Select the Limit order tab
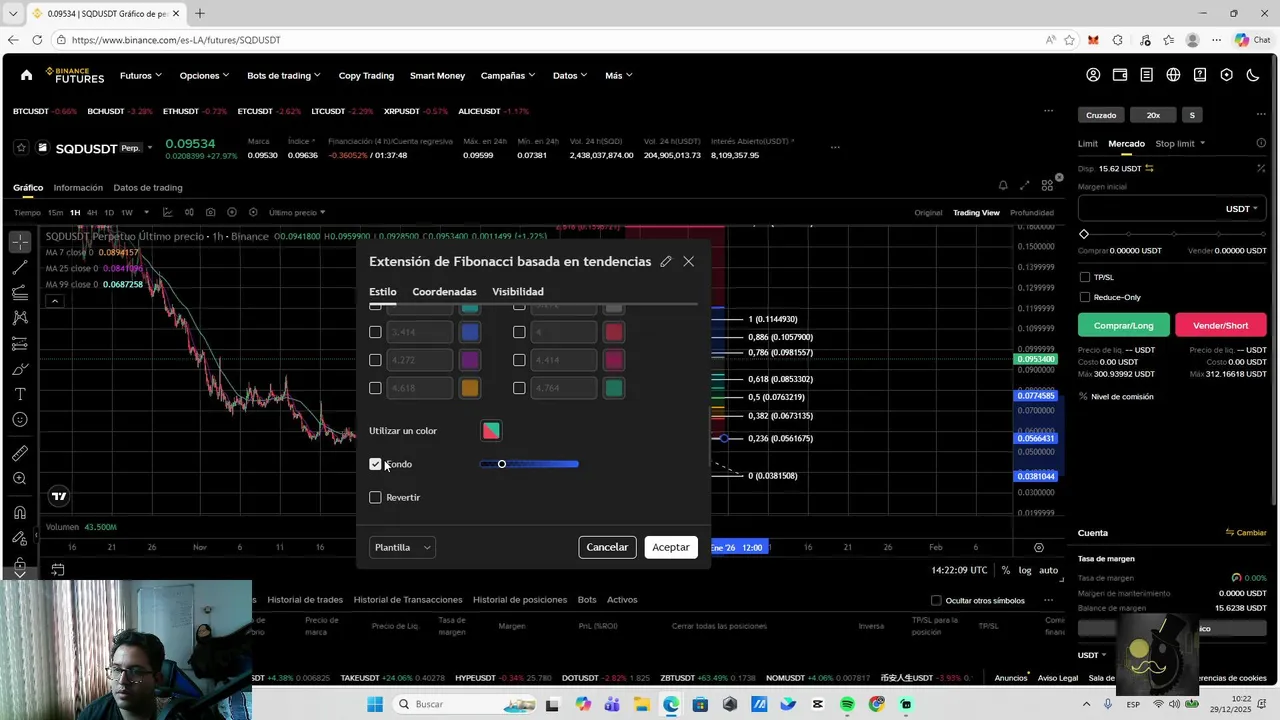 (x=1088, y=144)
